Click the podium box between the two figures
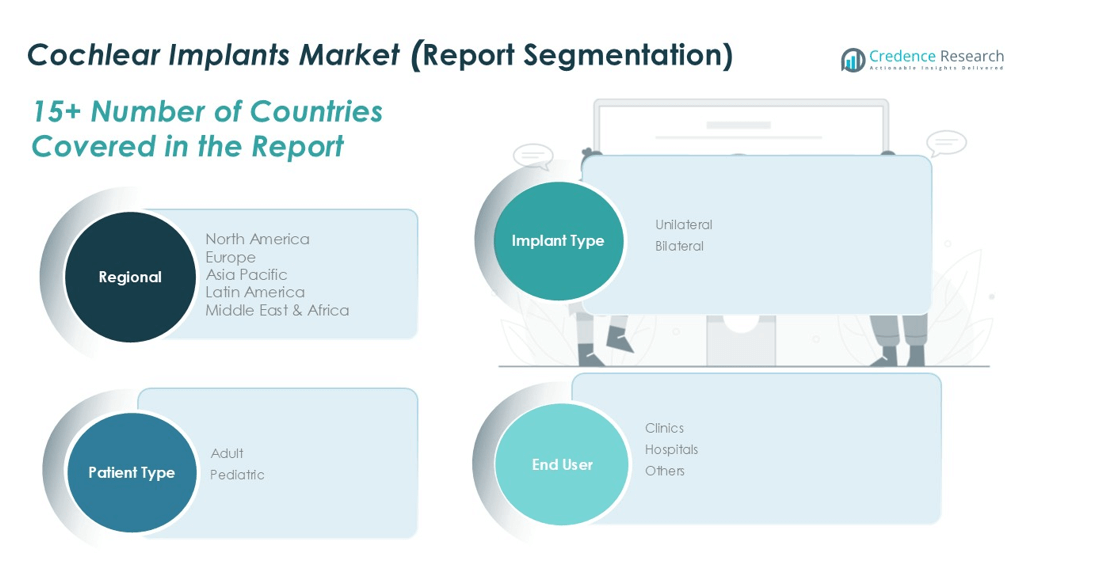 point(742,338)
